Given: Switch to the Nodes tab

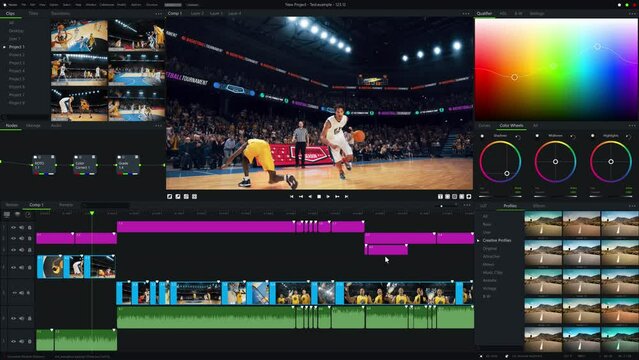Looking at the screenshot, I should pos(12,126).
